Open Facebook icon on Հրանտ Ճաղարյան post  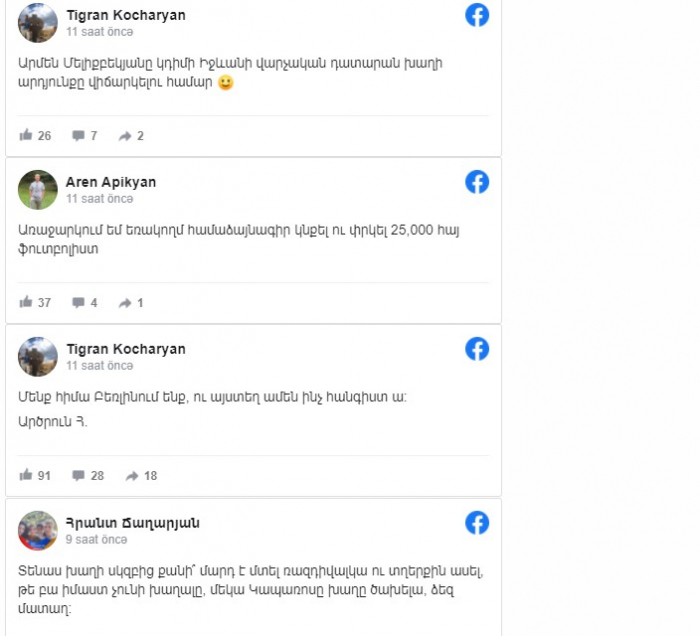pos(477,523)
